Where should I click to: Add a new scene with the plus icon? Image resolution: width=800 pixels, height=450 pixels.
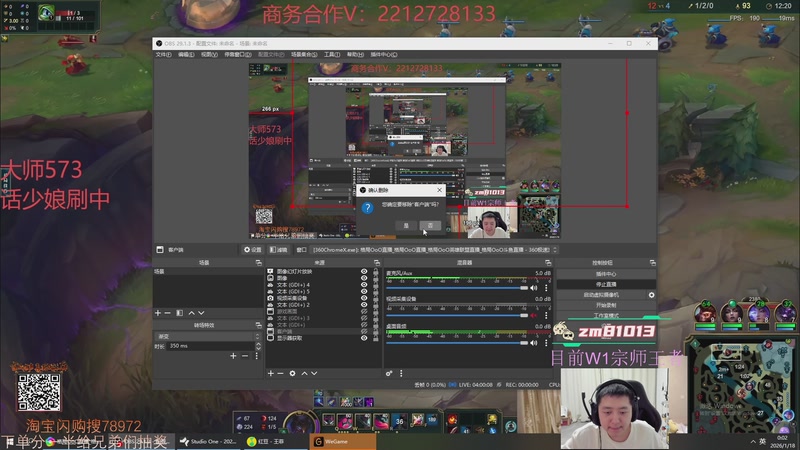[158, 313]
